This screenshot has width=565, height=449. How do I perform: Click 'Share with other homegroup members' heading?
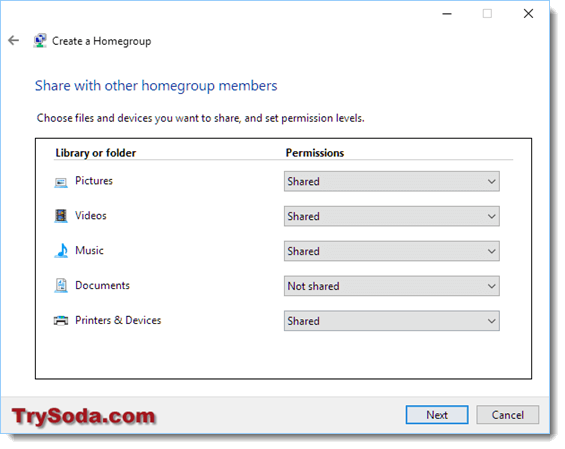pyautogui.click(x=156, y=86)
